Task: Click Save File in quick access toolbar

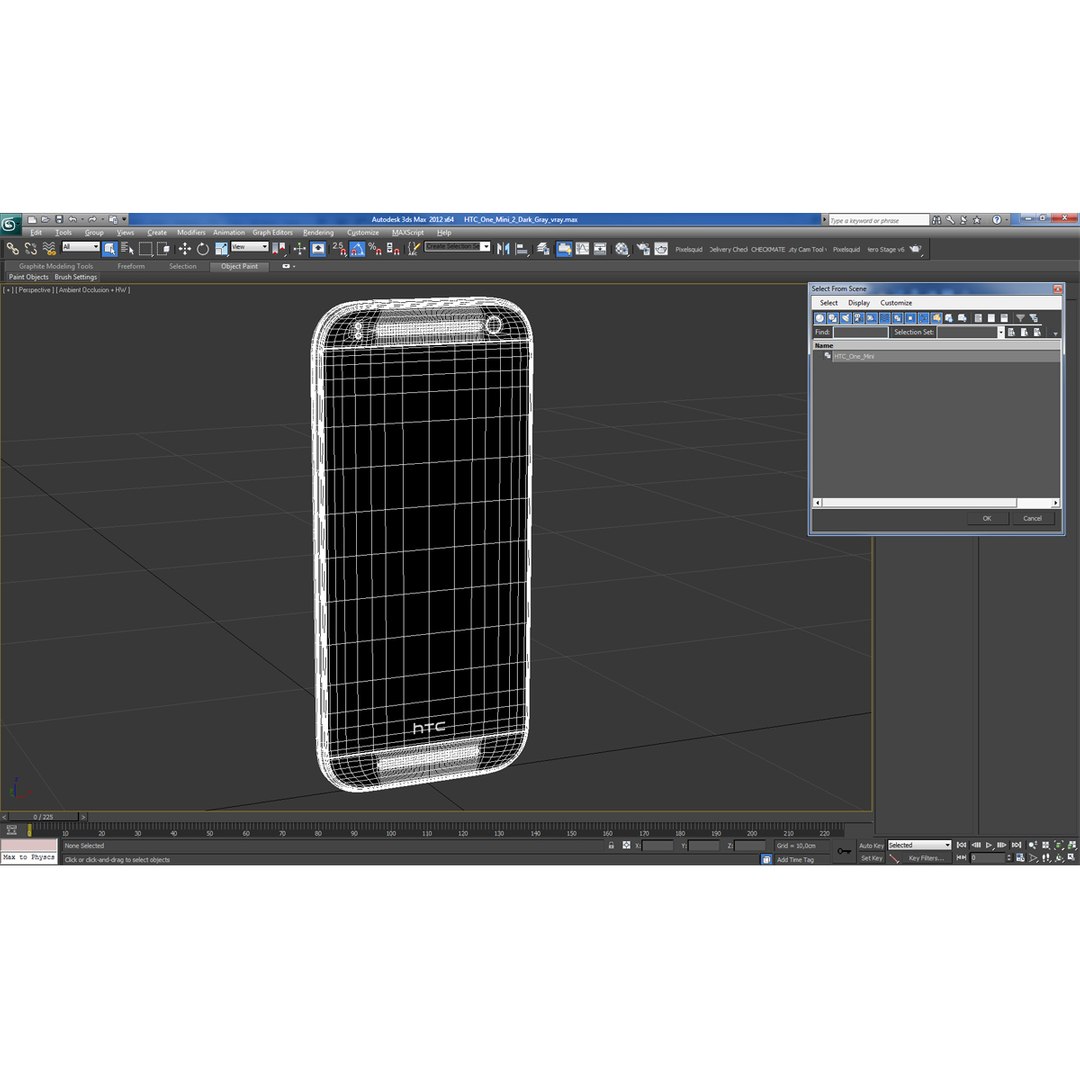Action: [59, 220]
